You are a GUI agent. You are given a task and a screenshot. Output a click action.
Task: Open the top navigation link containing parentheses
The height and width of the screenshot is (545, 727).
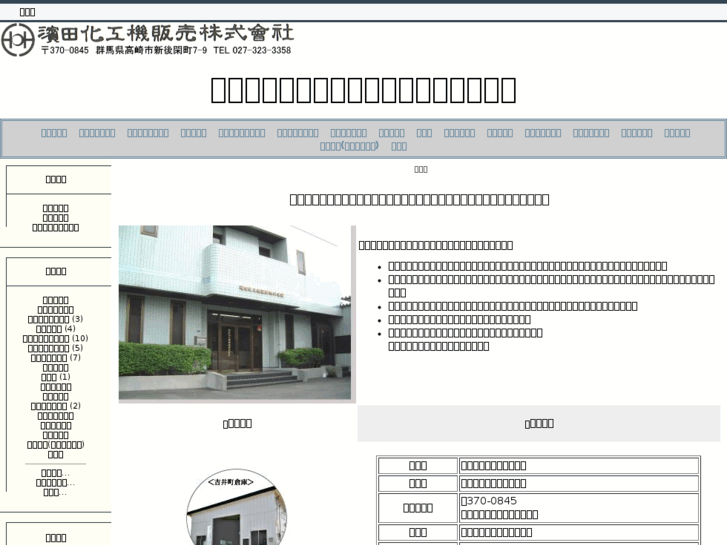(349, 146)
